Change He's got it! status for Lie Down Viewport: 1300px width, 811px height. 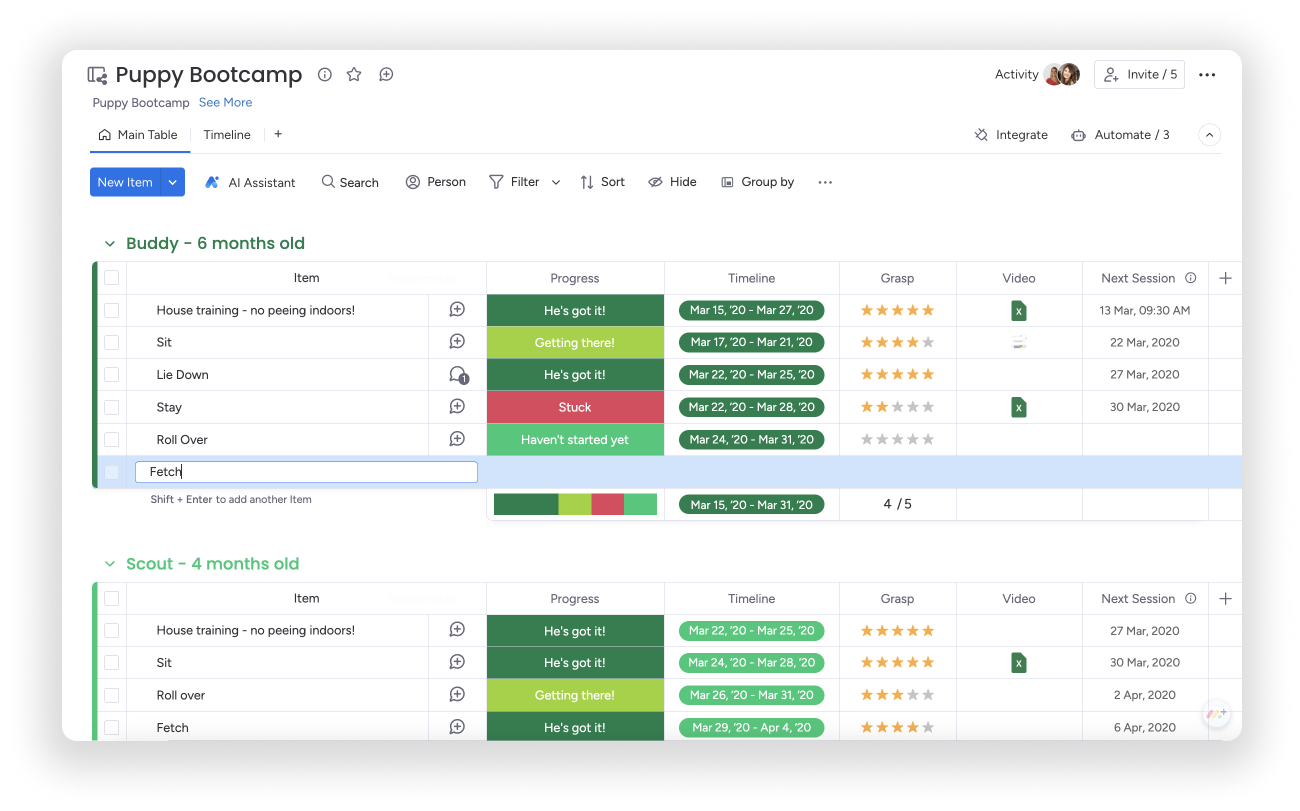tap(575, 375)
